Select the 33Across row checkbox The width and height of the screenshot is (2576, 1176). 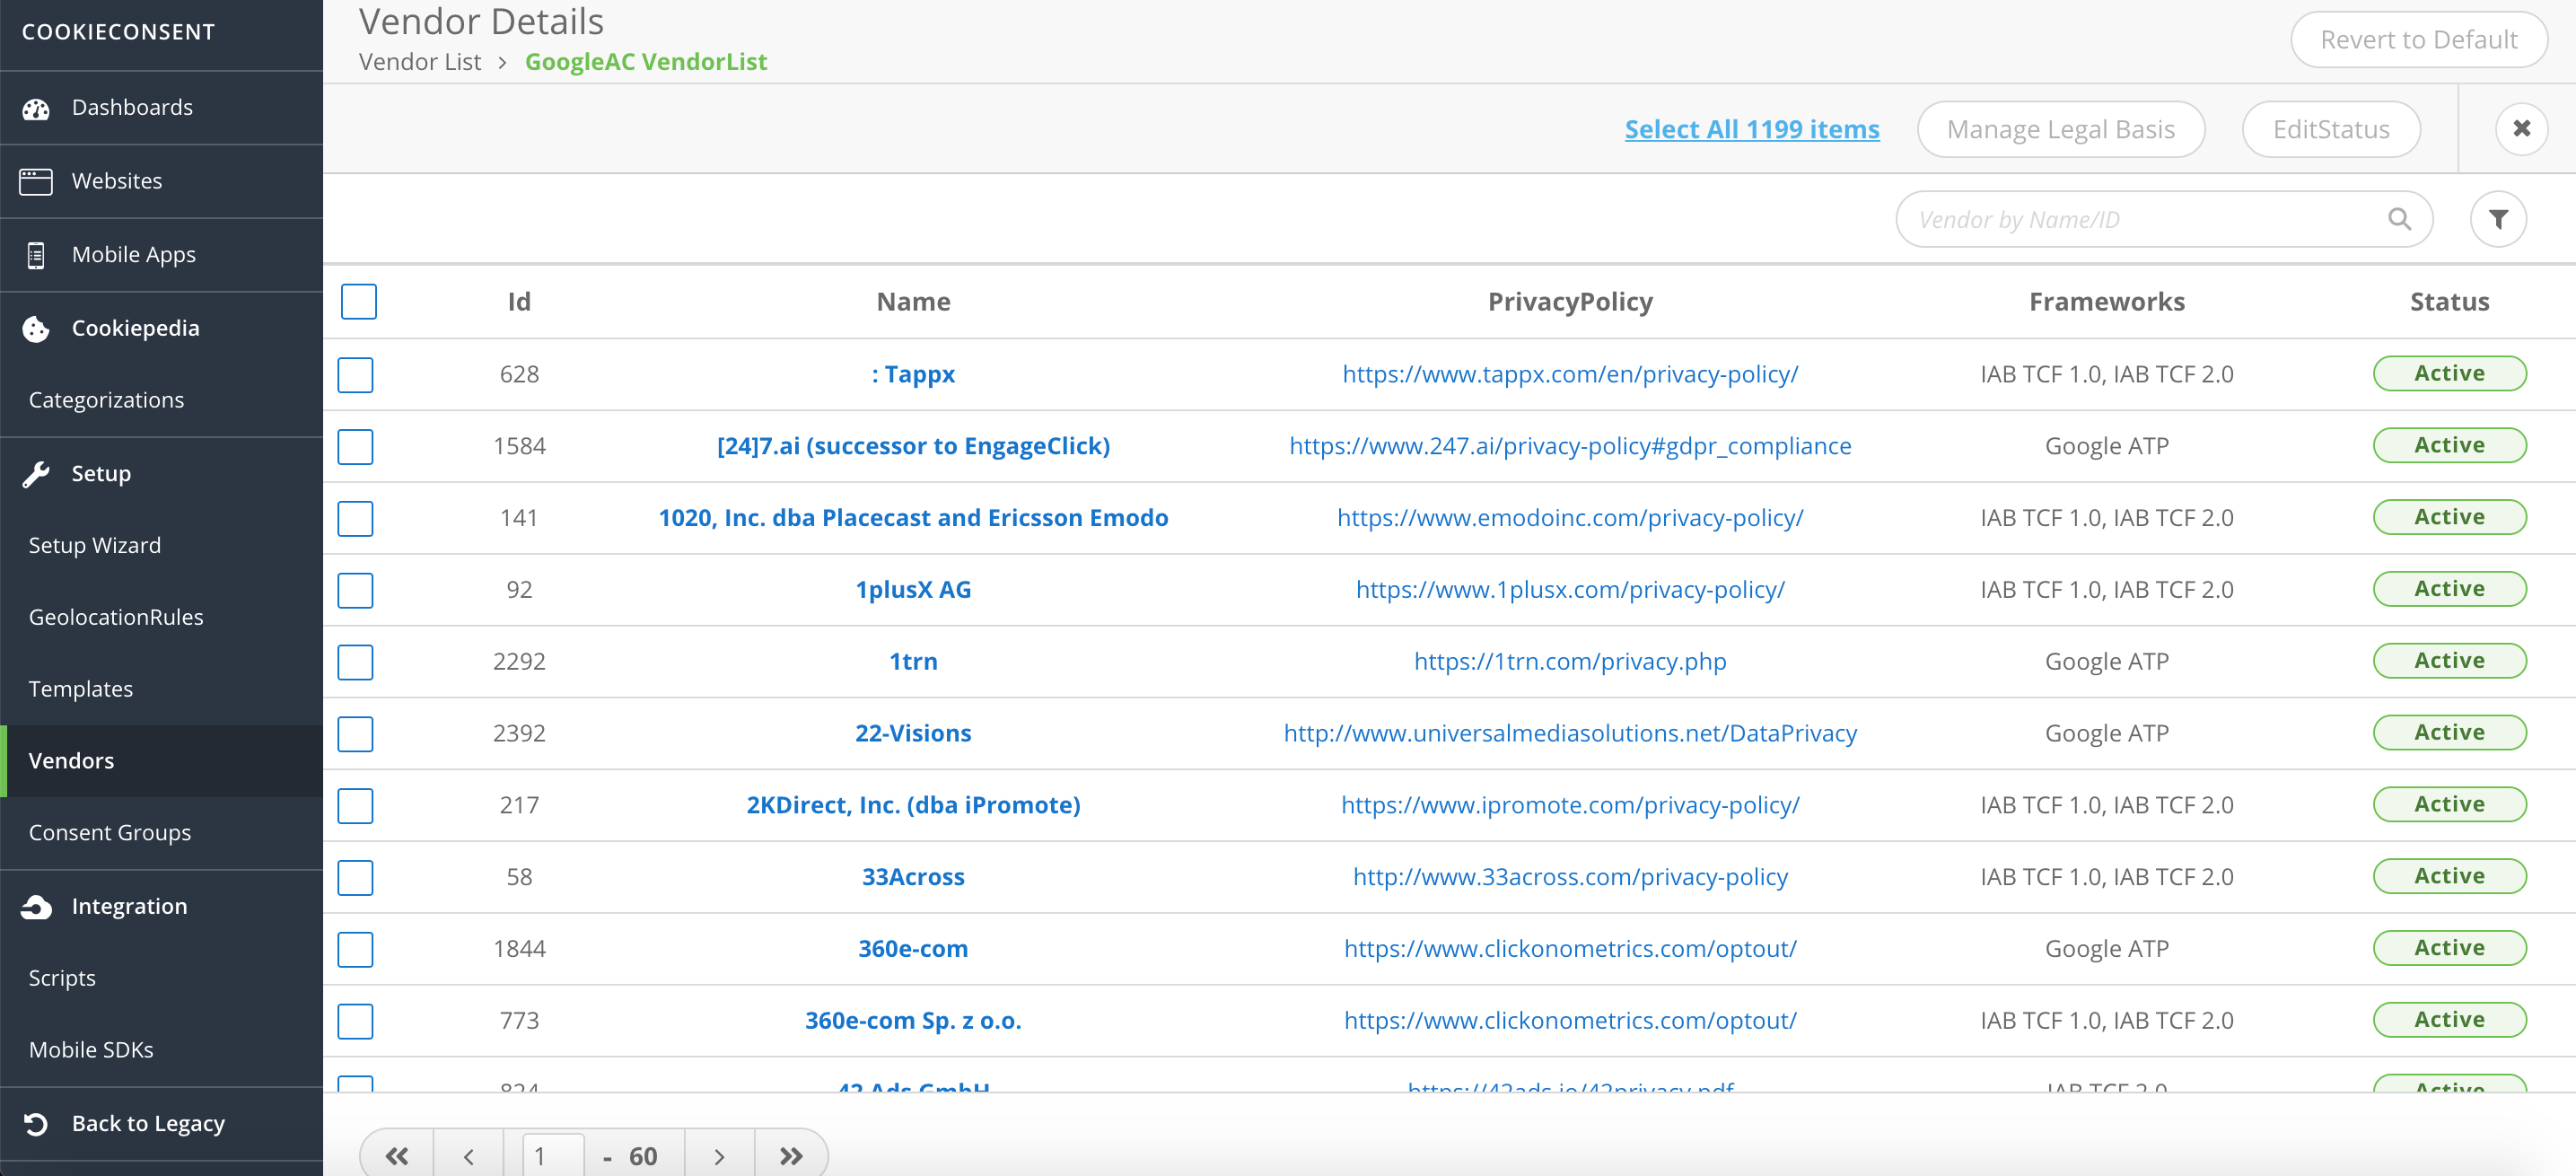coord(355,878)
